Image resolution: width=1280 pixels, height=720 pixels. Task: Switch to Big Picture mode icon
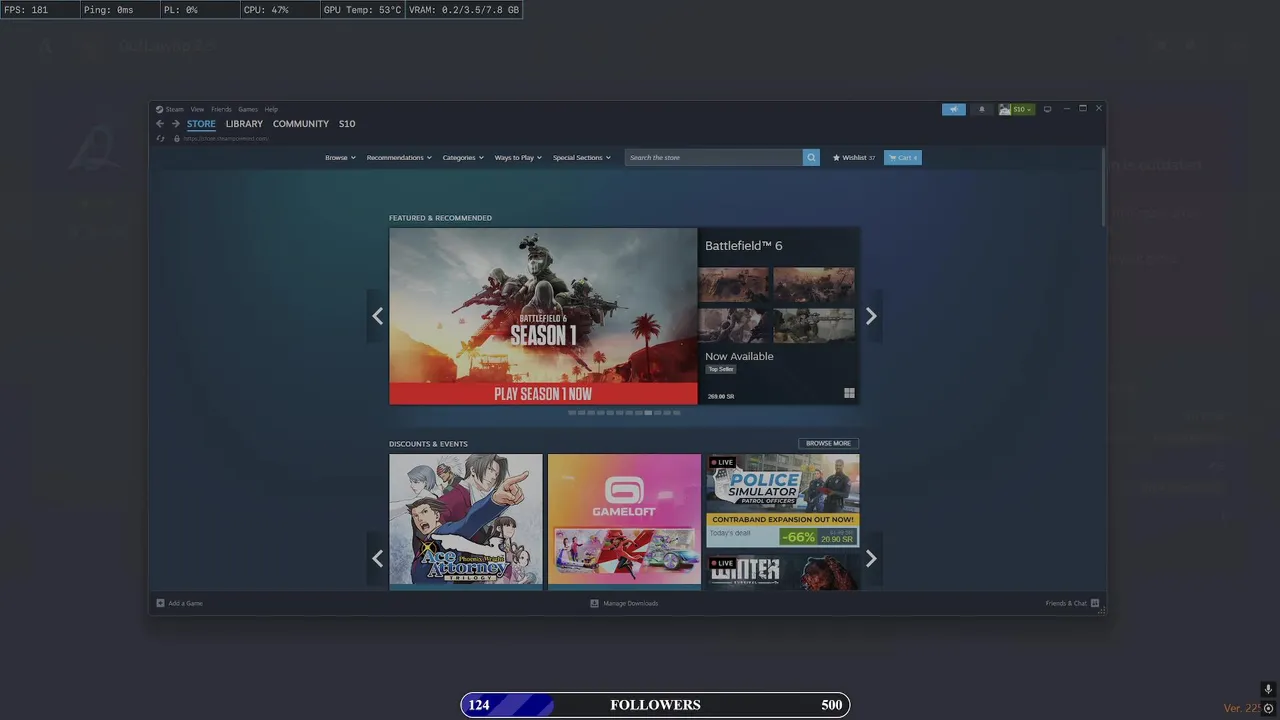pos(1047,109)
